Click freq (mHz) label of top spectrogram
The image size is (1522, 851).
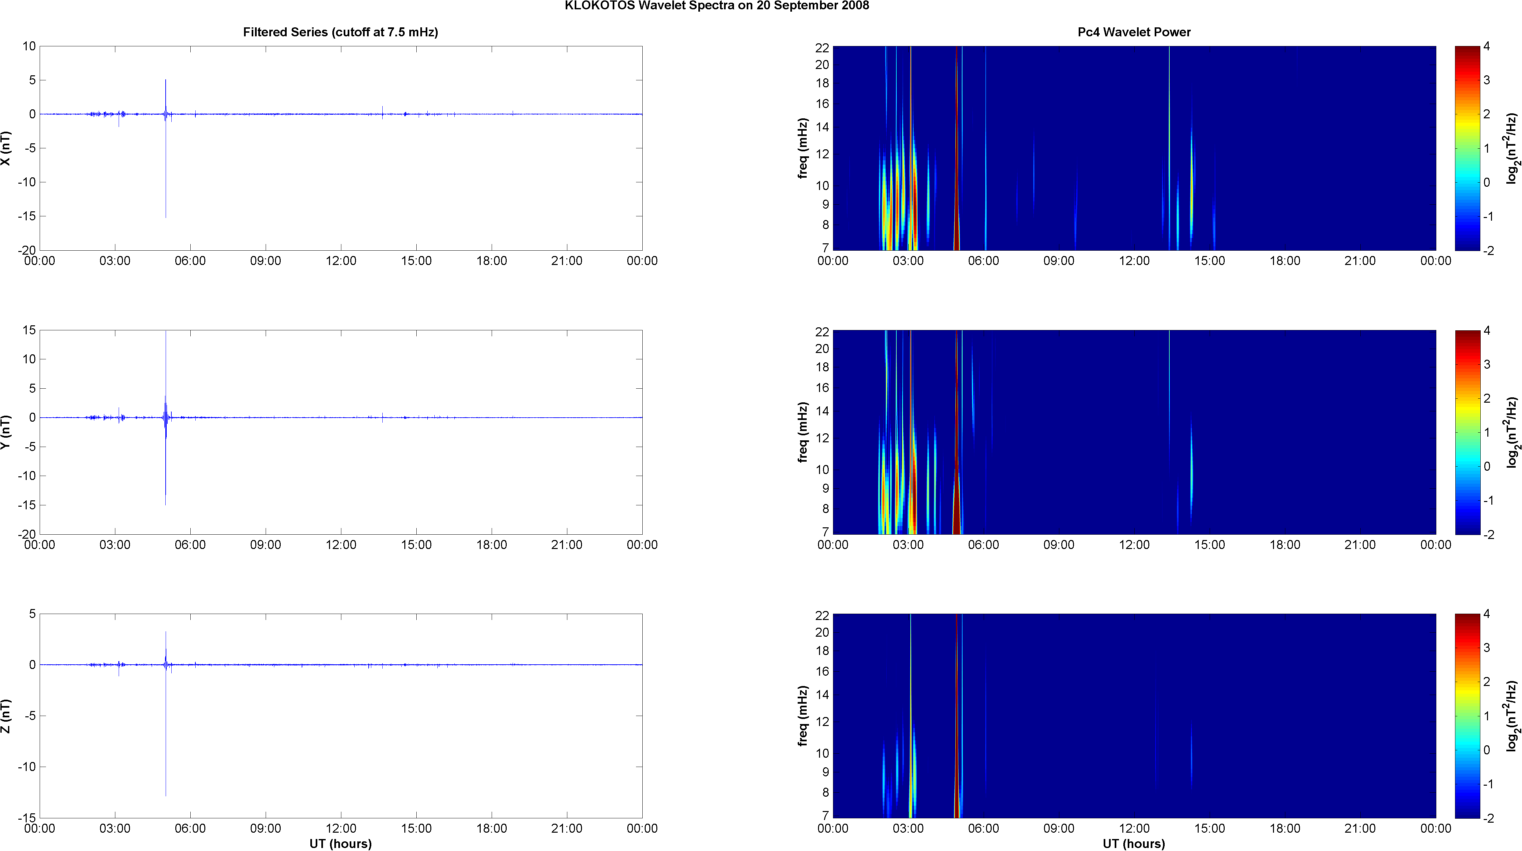tap(803, 148)
